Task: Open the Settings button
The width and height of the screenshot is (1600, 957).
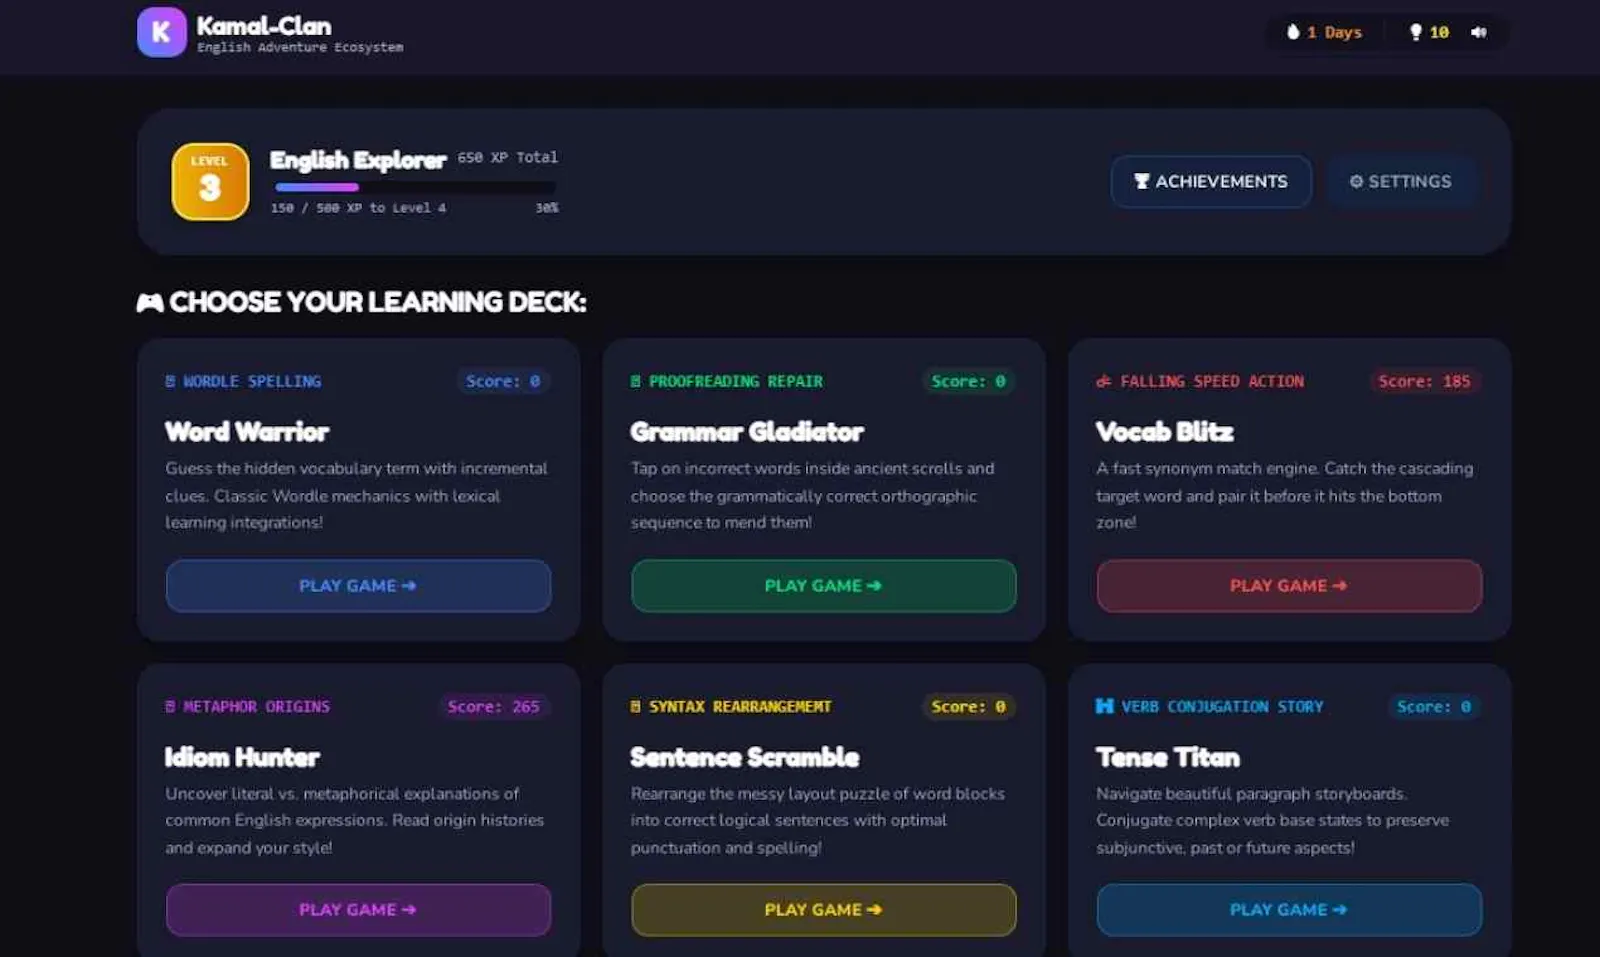Action: click(1401, 181)
